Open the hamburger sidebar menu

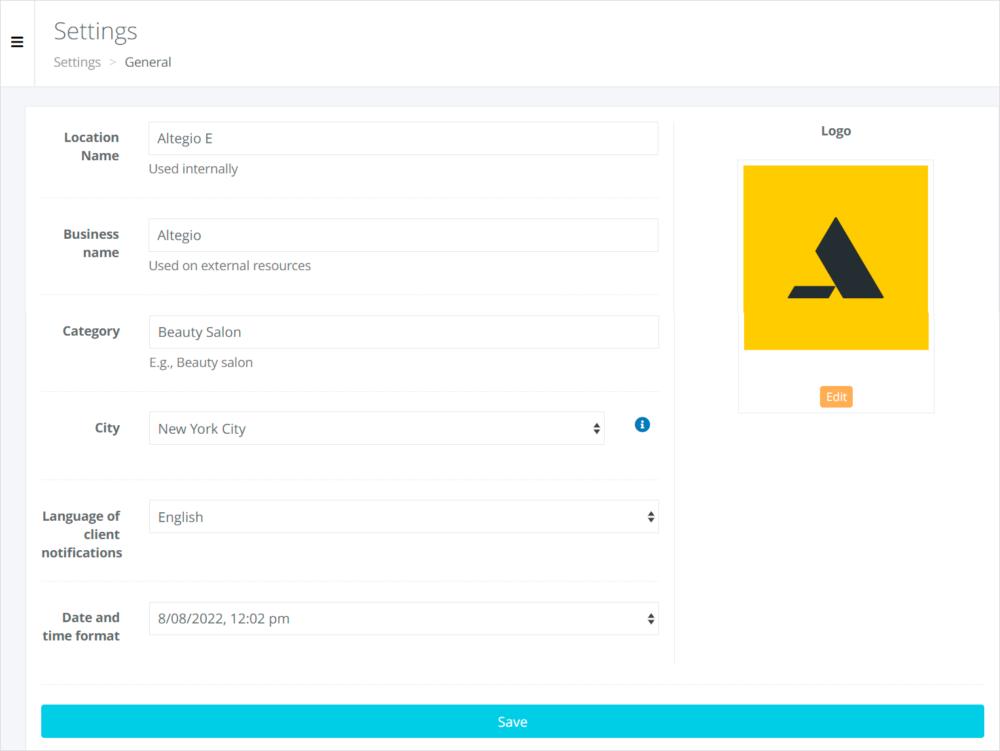17,42
